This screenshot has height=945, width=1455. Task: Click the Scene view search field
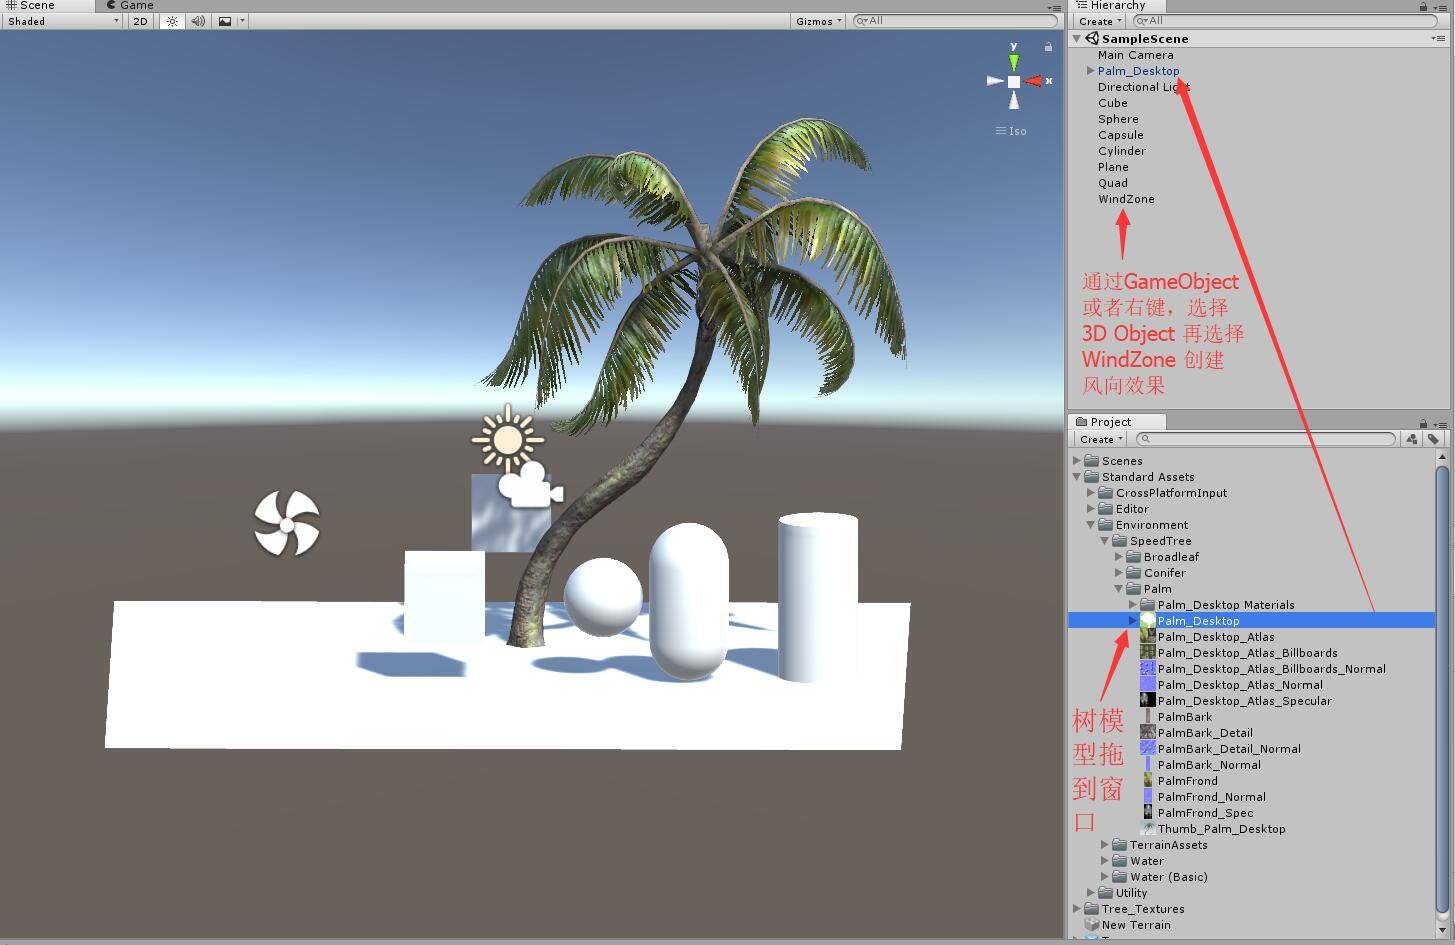[955, 21]
